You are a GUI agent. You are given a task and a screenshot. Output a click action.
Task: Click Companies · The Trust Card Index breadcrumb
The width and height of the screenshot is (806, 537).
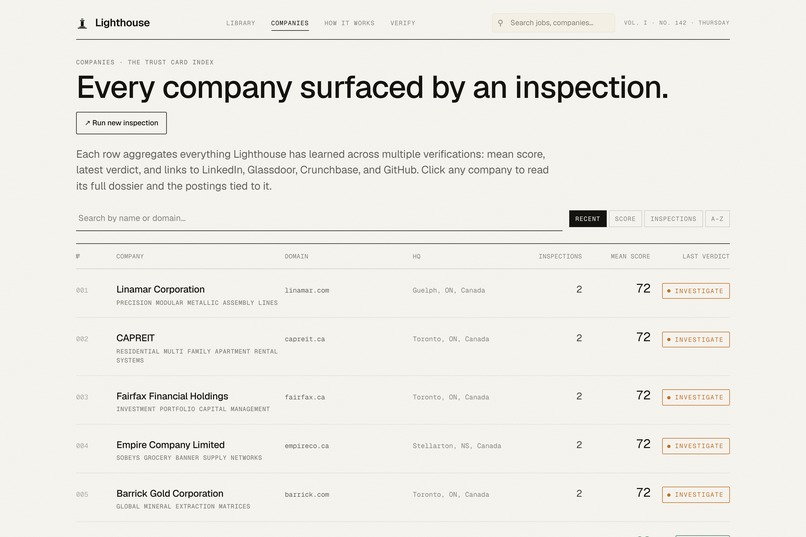(x=145, y=62)
